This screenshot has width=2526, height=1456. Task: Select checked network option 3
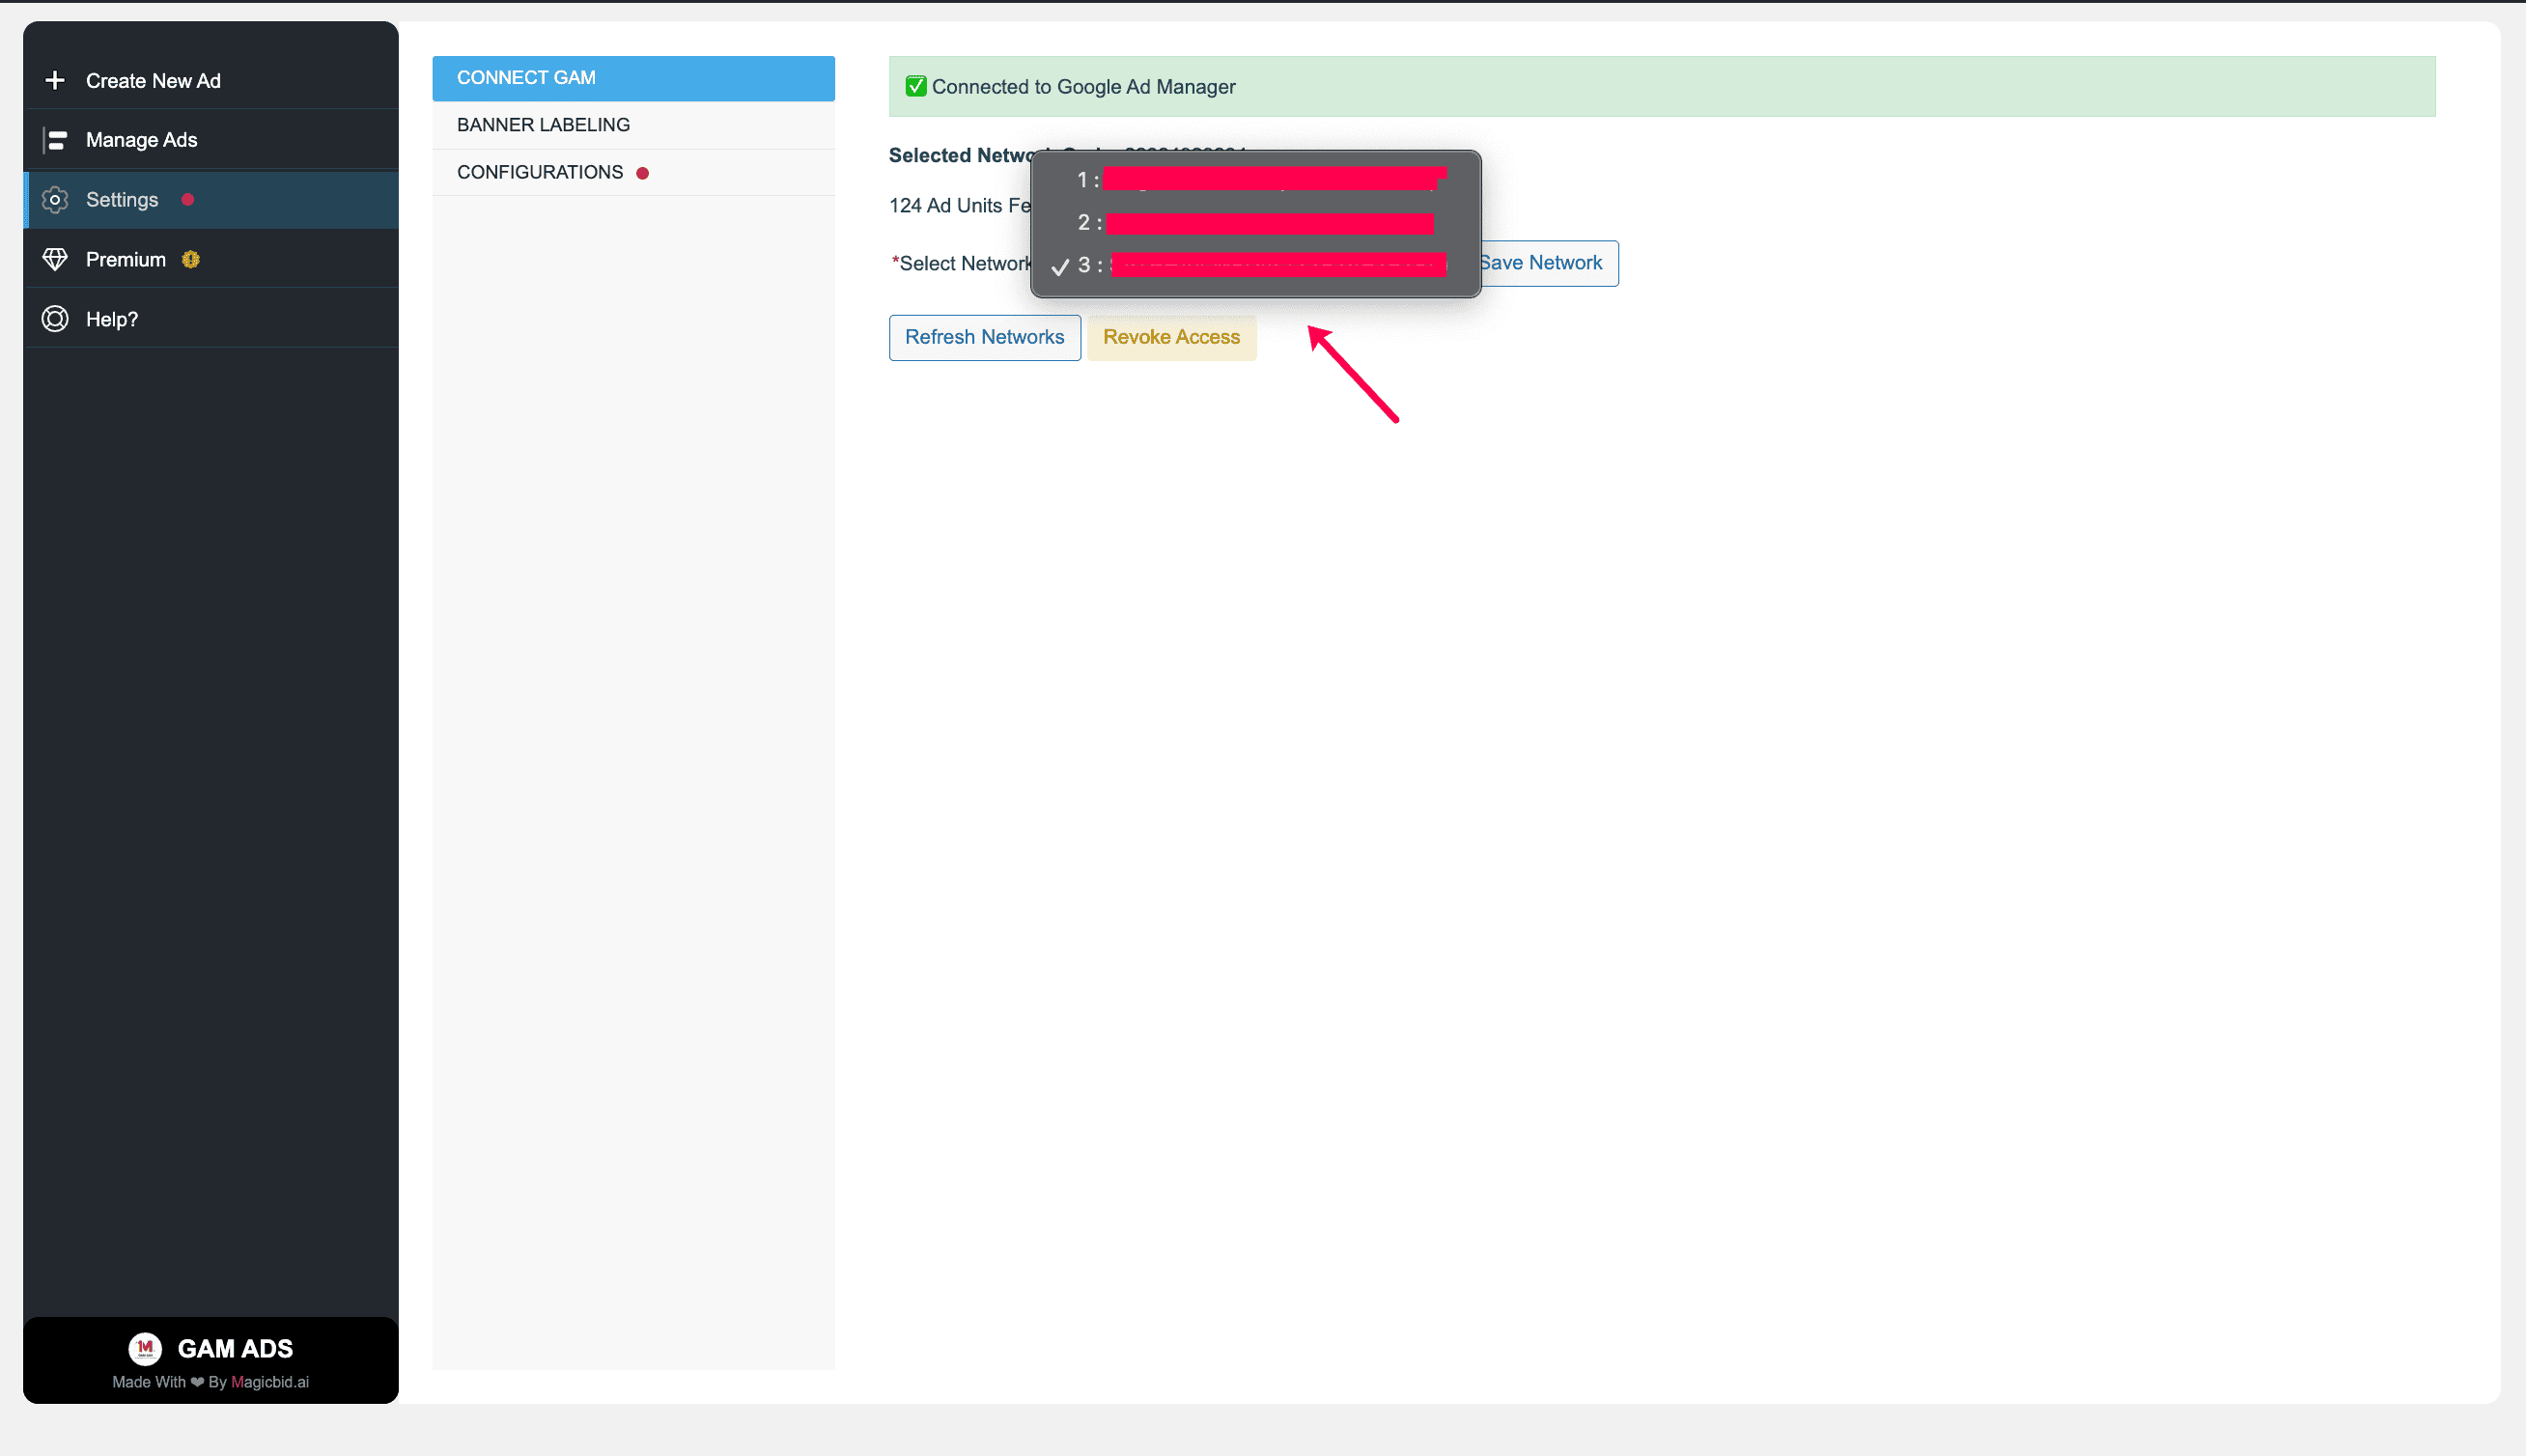point(1255,266)
